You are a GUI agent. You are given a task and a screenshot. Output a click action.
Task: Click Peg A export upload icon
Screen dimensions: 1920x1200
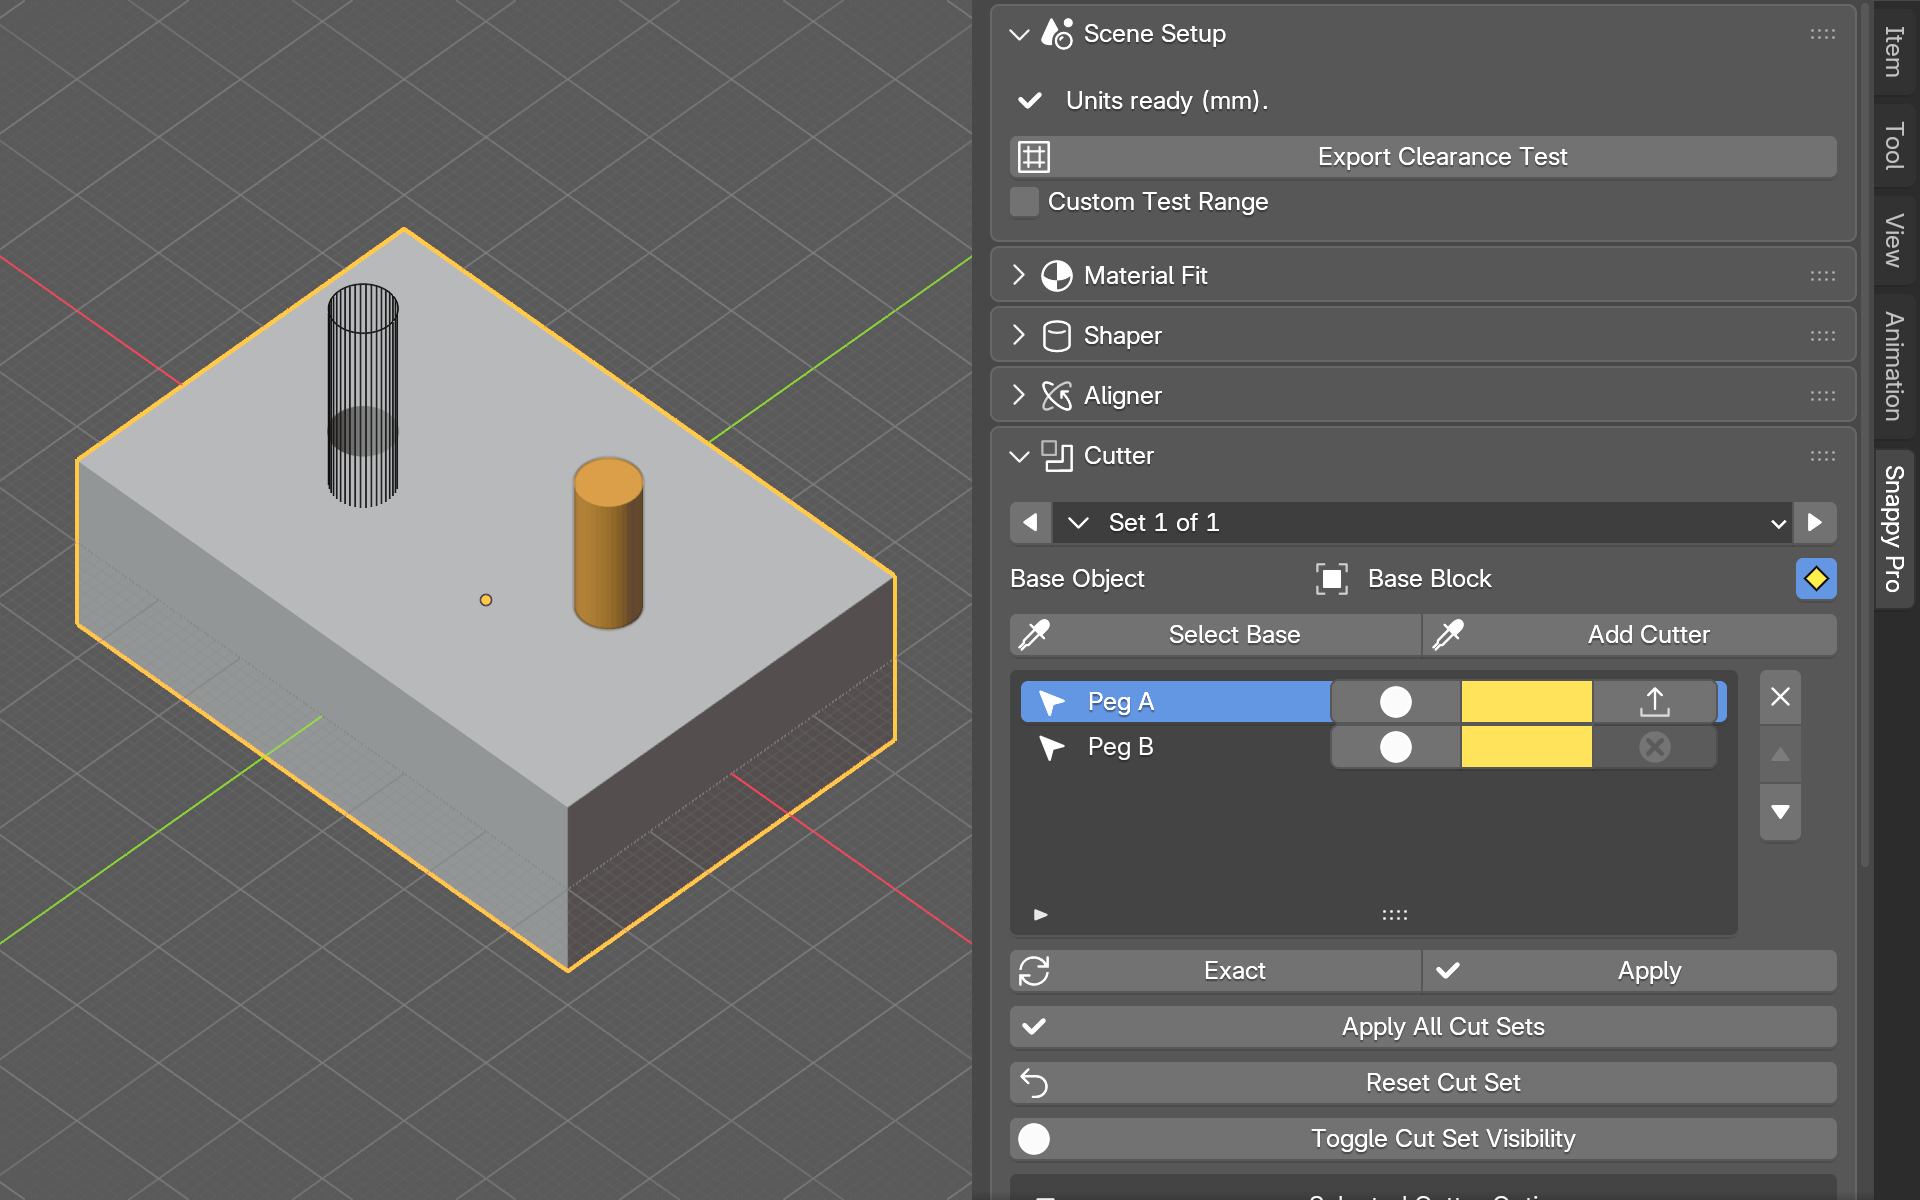click(x=1654, y=702)
